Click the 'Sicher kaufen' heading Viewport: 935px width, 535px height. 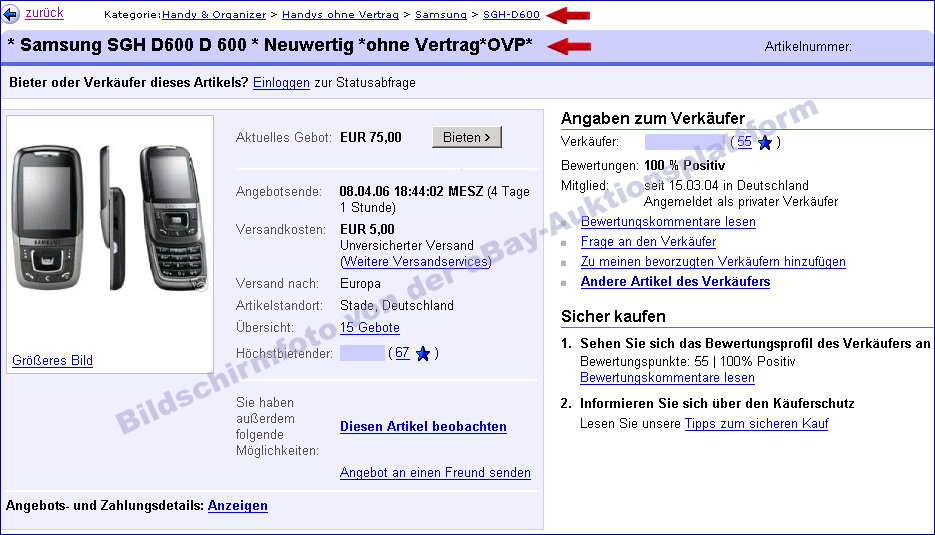tap(613, 316)
